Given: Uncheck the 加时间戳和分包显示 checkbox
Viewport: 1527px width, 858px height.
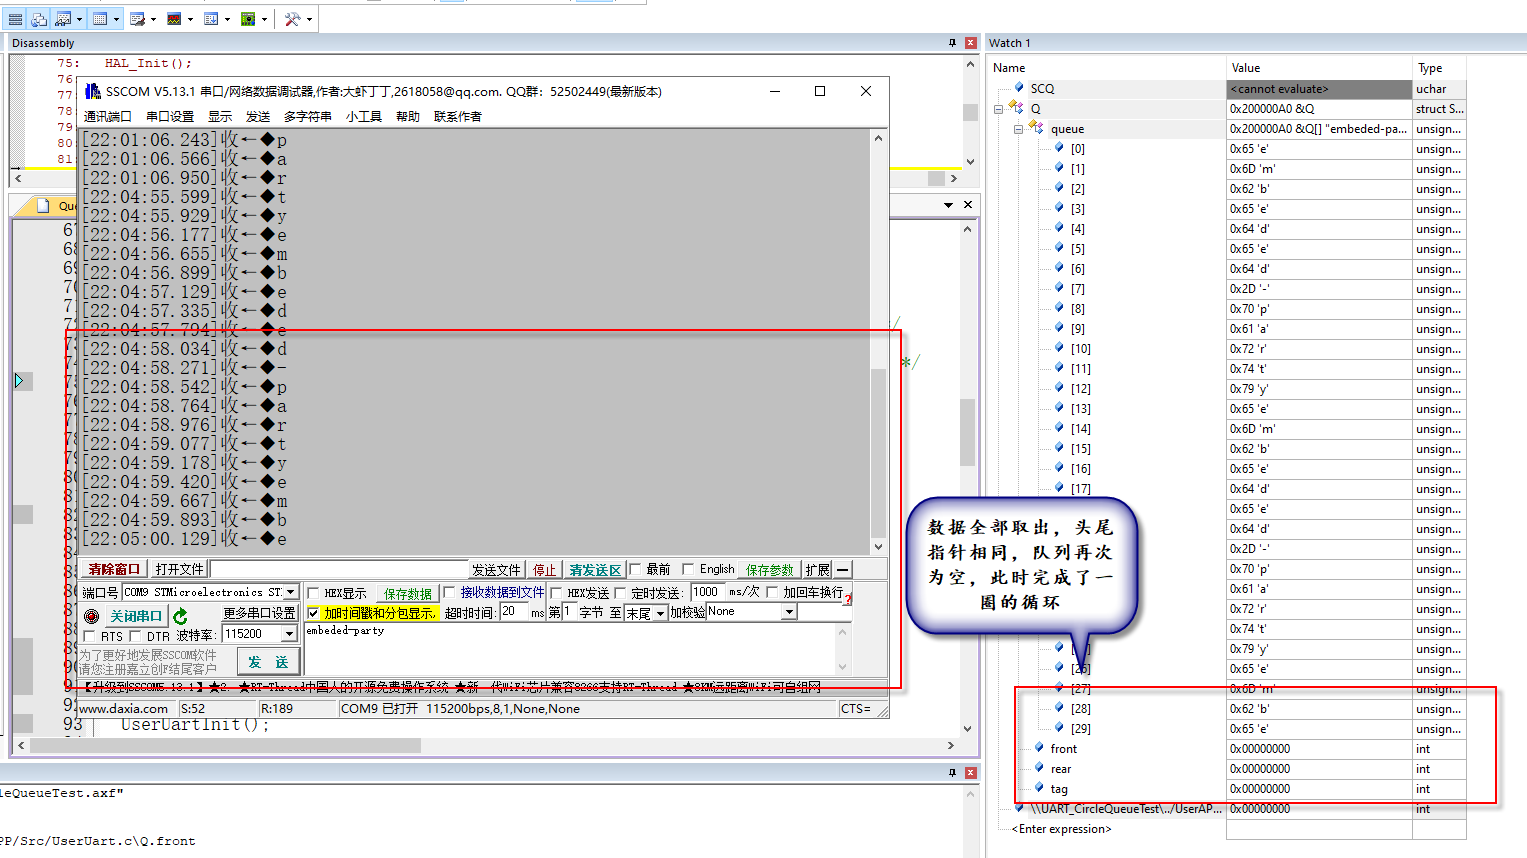Looking at the screenshot, I should tap(314, 613).
